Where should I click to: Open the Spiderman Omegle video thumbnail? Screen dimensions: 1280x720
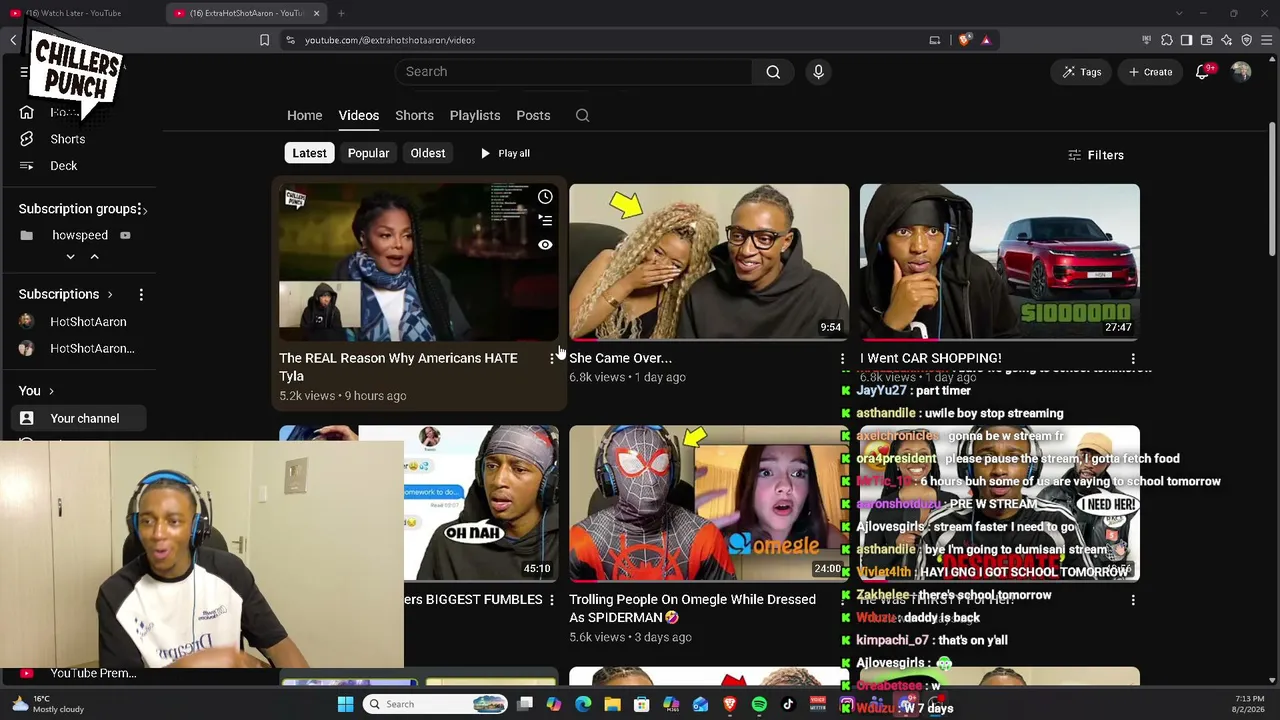(709, 504)
